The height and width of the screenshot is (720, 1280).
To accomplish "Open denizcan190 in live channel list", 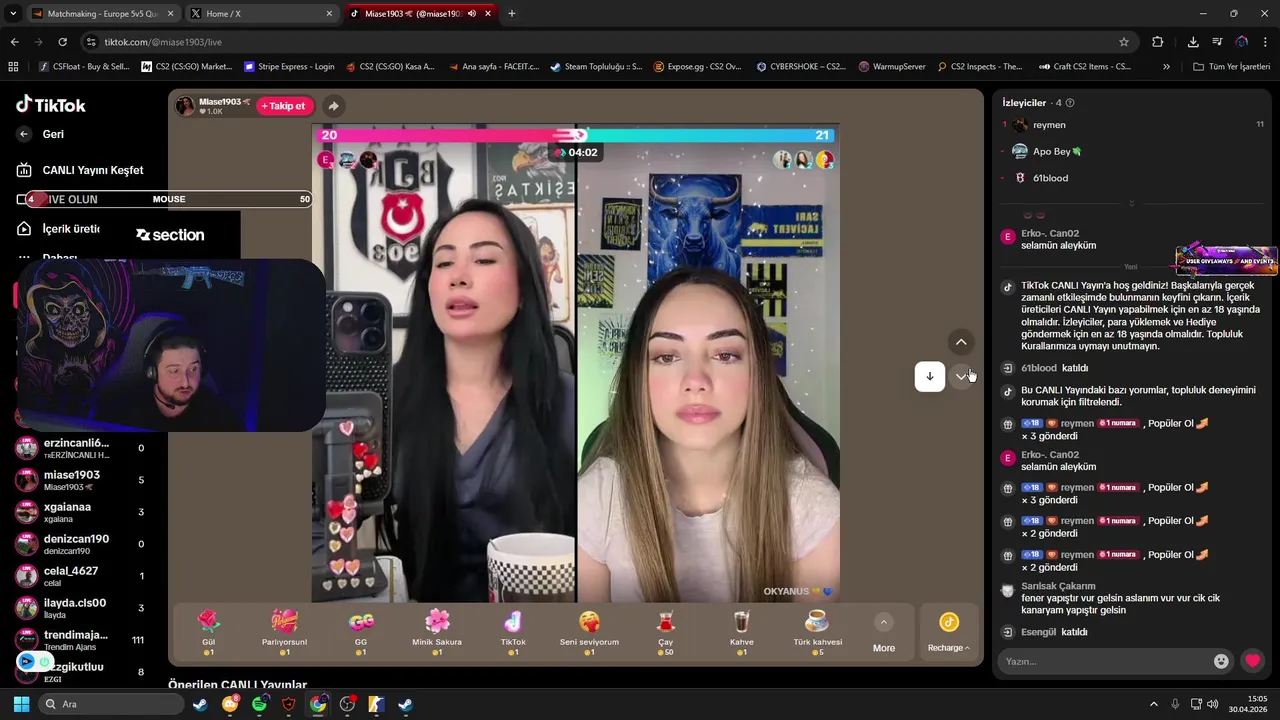I will click(x=80, y=544).
